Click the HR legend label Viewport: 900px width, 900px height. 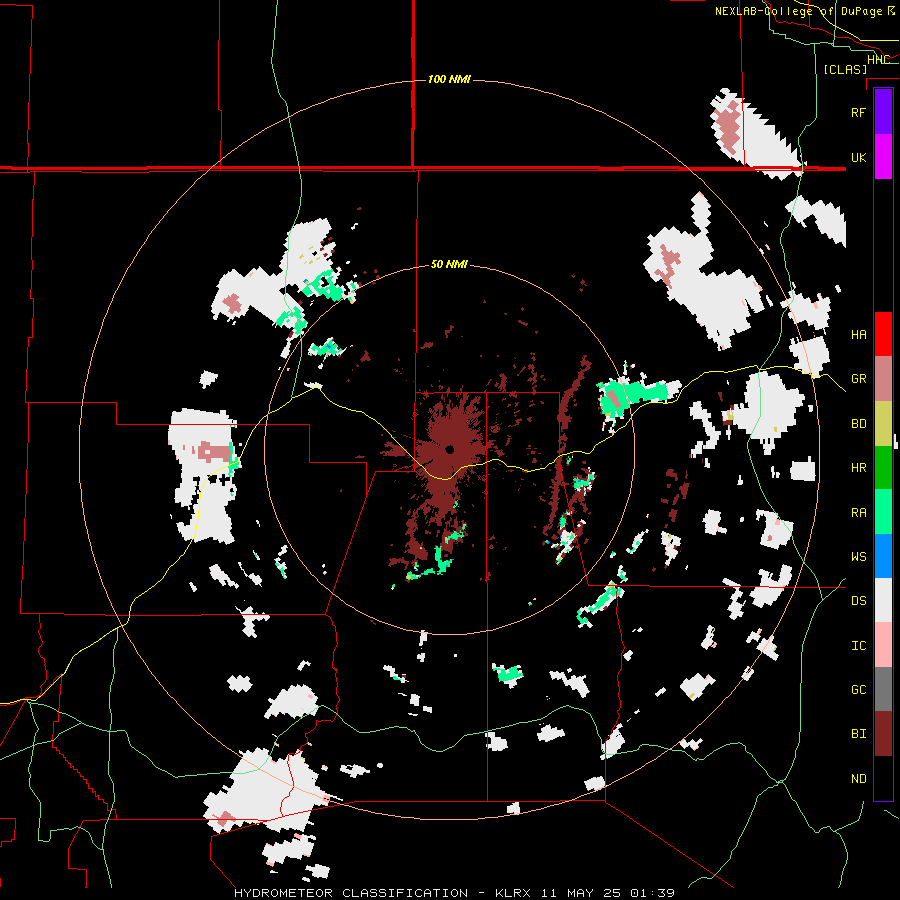tap(858, 468)
